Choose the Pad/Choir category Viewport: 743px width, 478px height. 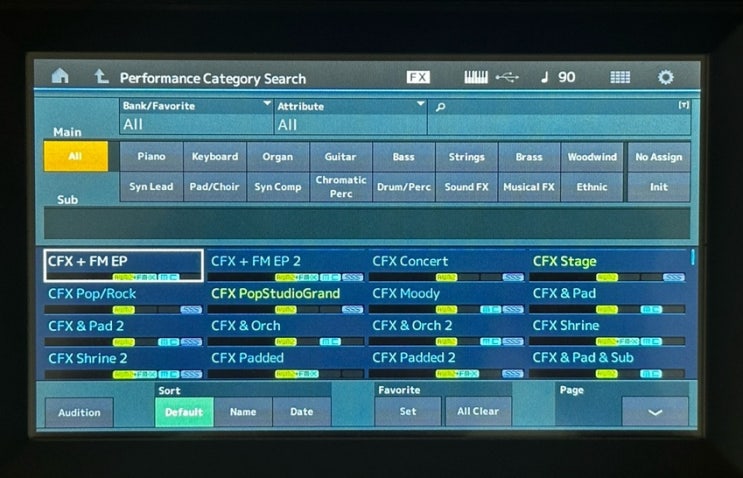(x=215, y=187)
